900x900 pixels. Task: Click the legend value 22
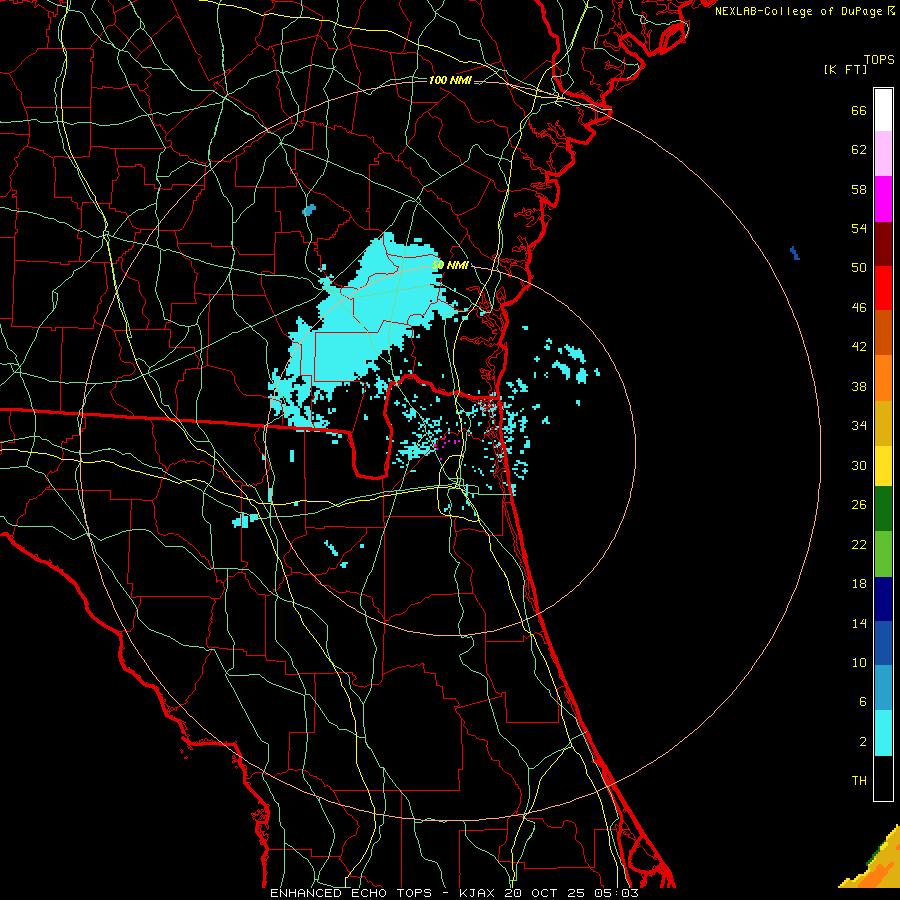pos(859,545)
